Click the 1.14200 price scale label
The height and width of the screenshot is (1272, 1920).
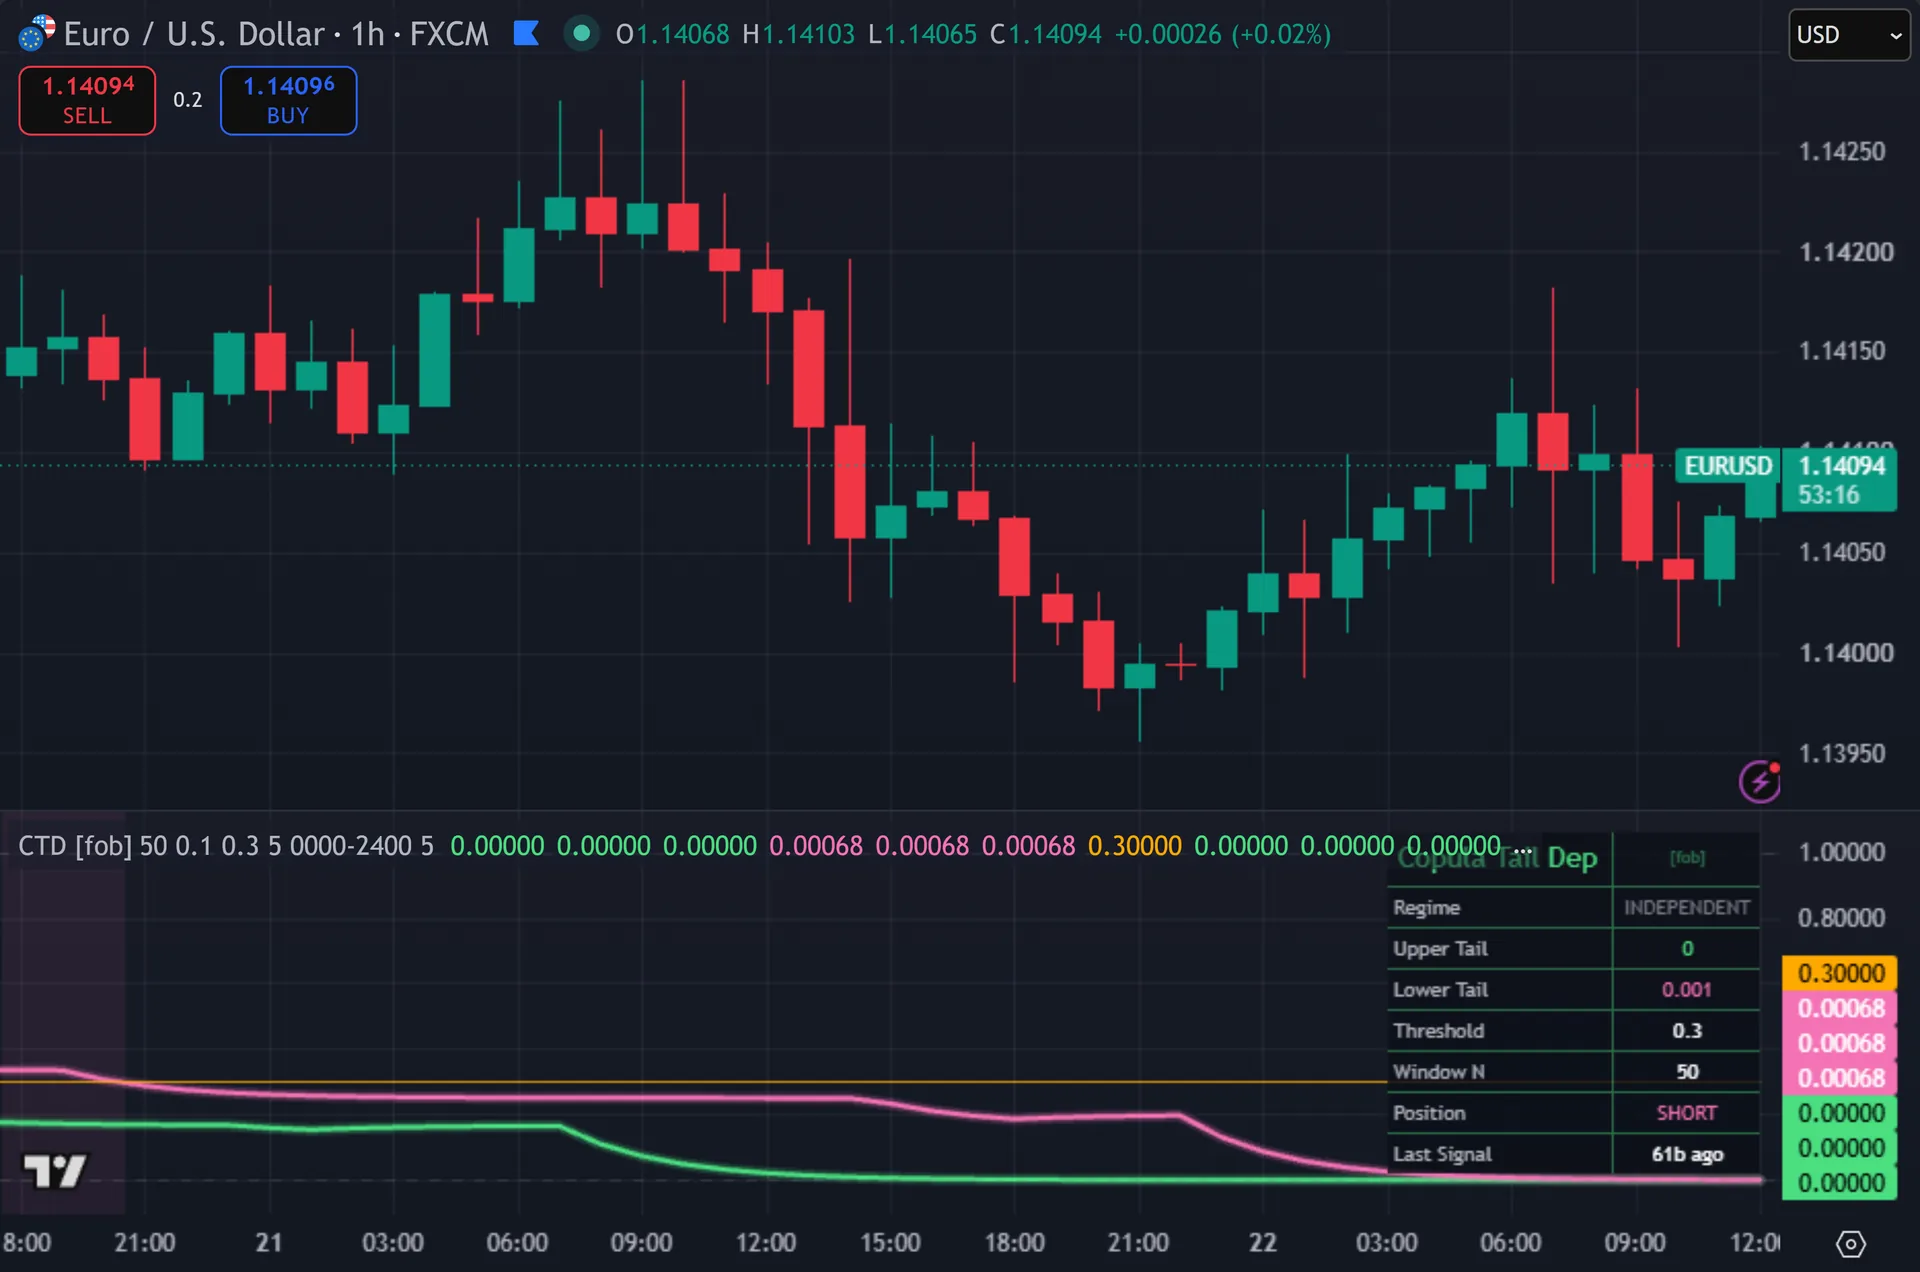1846,252
